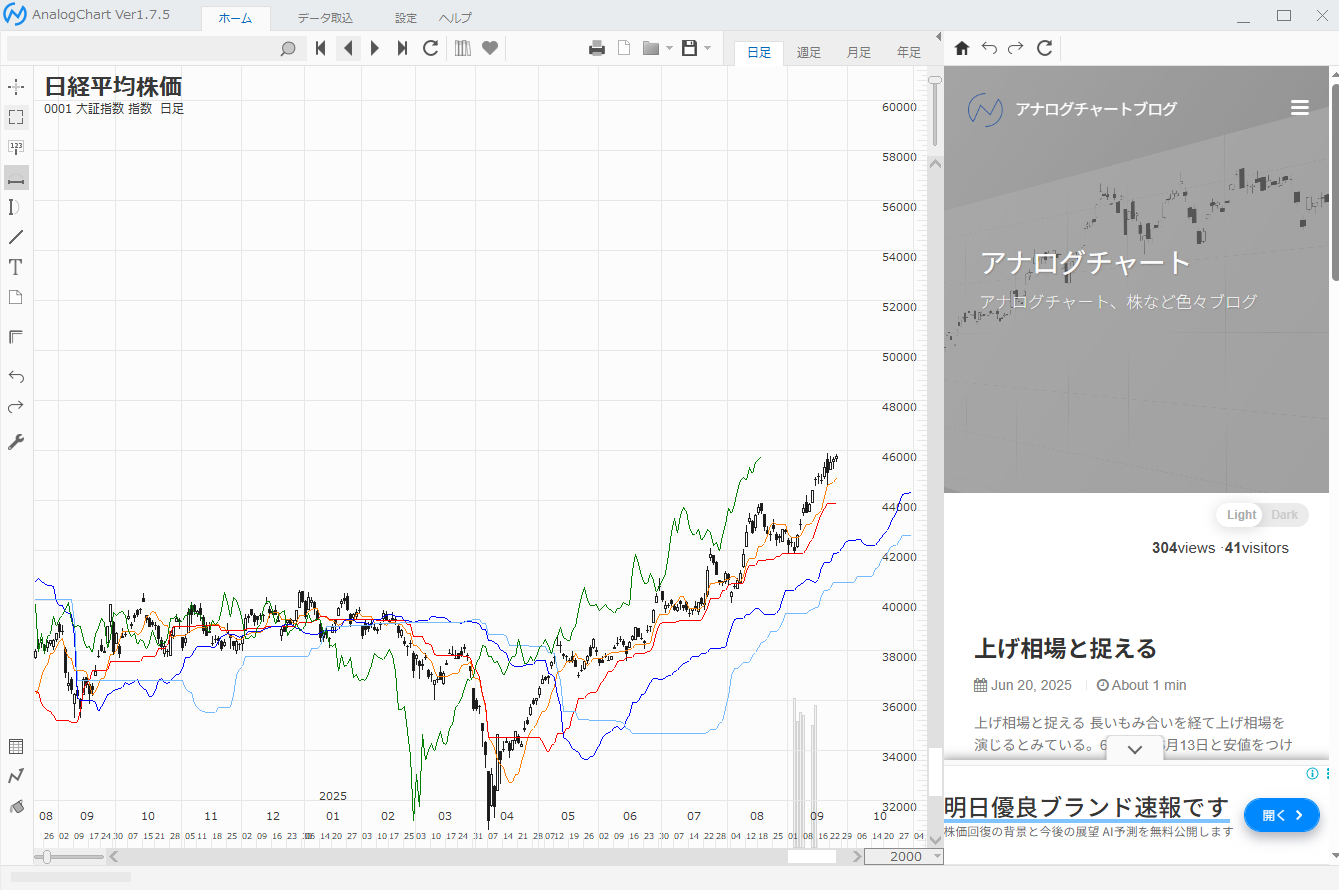Open the 2000 bar count dropdown

pos(936,857)
